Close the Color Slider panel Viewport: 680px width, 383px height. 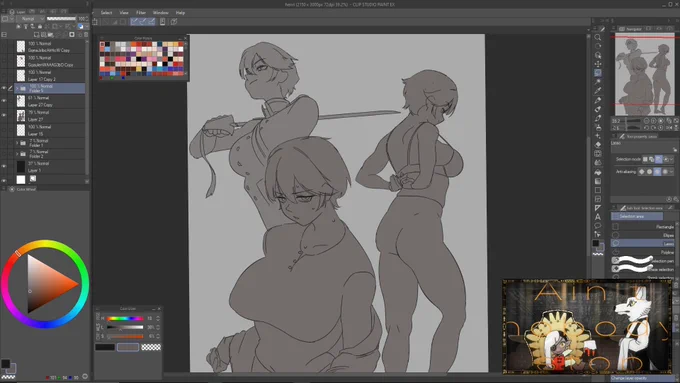pyautogui.click(x=159, y=308)
